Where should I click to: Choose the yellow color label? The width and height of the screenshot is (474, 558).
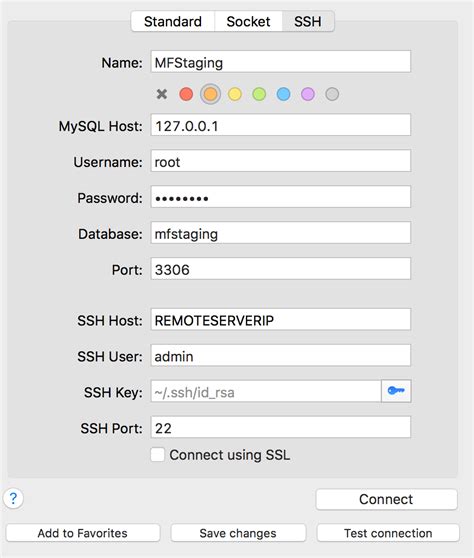(x=235, y=94)
